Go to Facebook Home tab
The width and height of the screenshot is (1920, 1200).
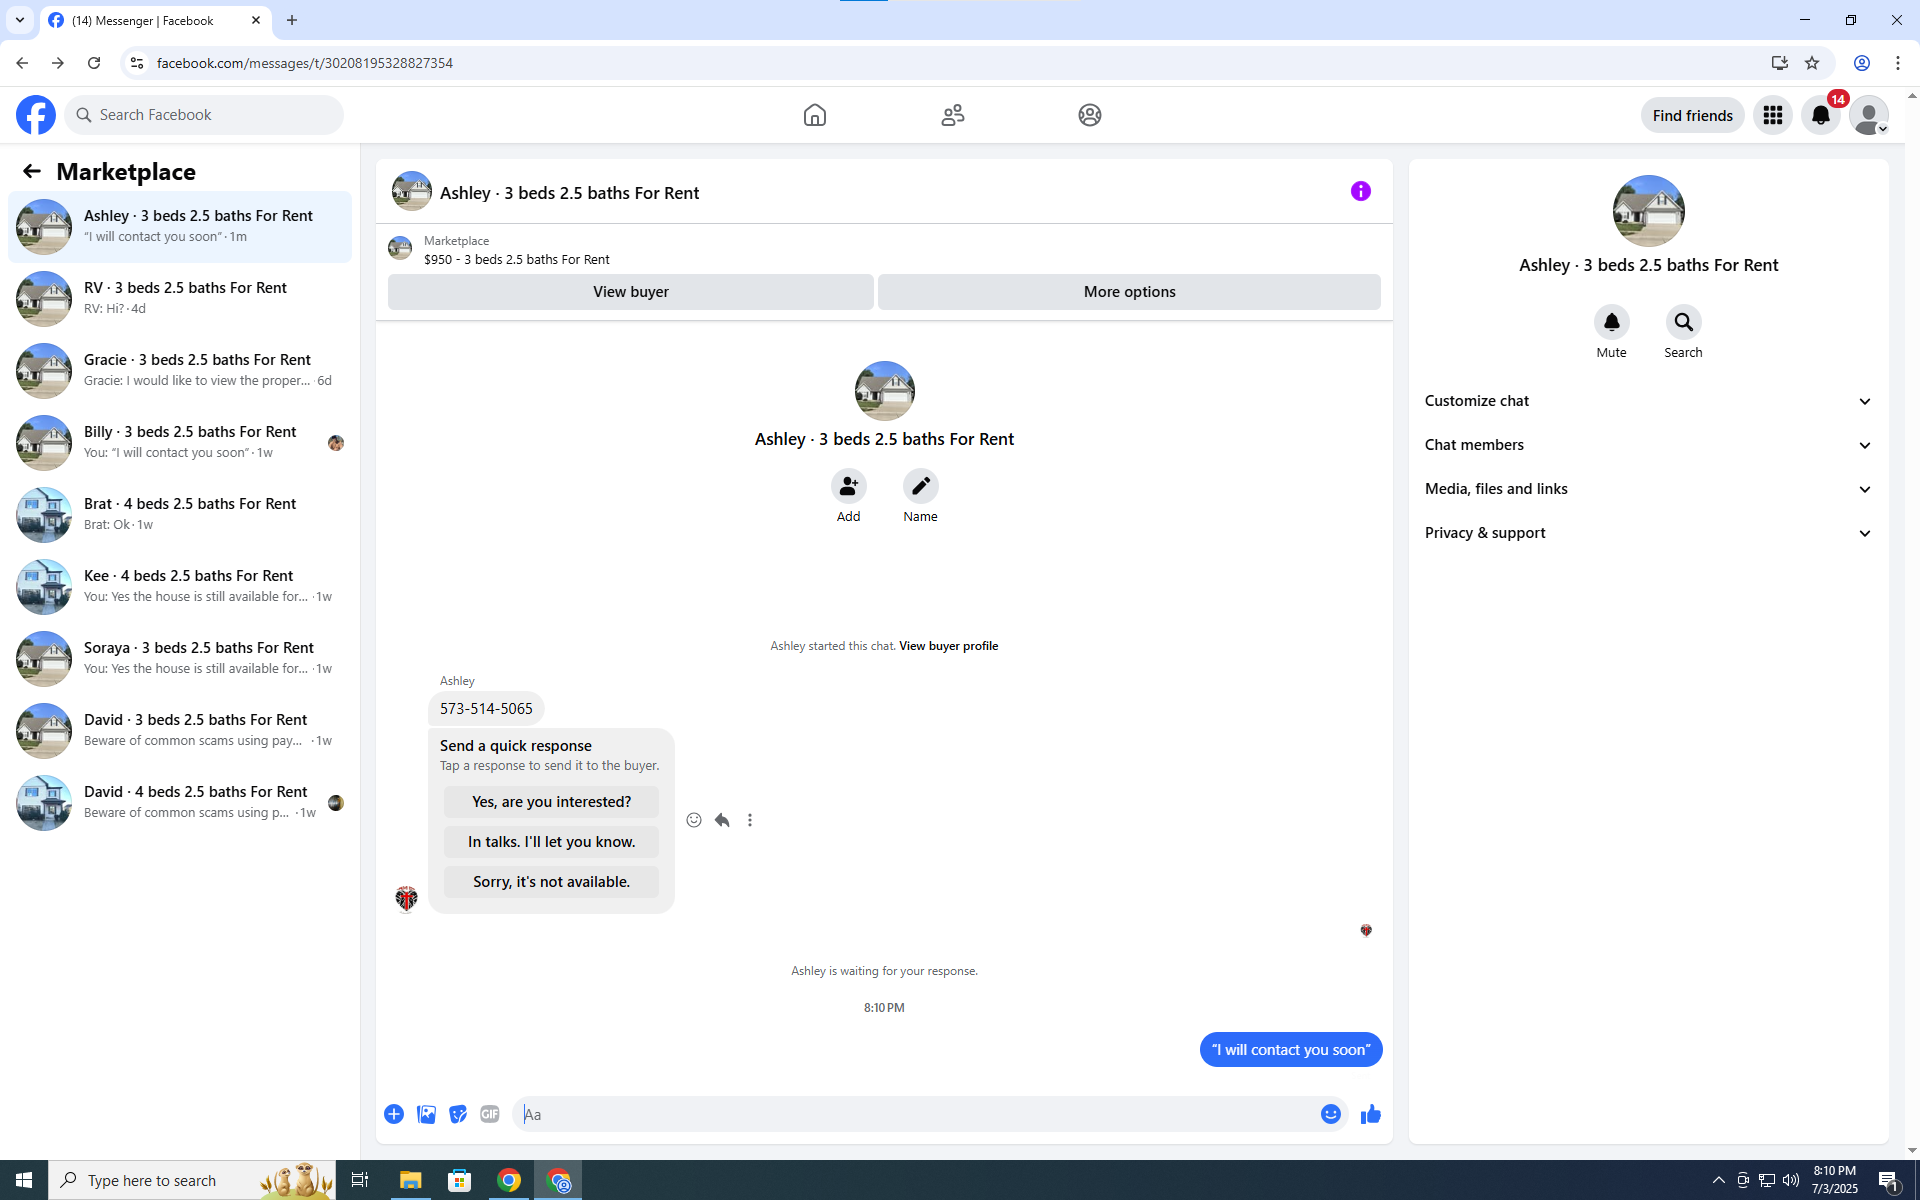click(x=814, y=115)
